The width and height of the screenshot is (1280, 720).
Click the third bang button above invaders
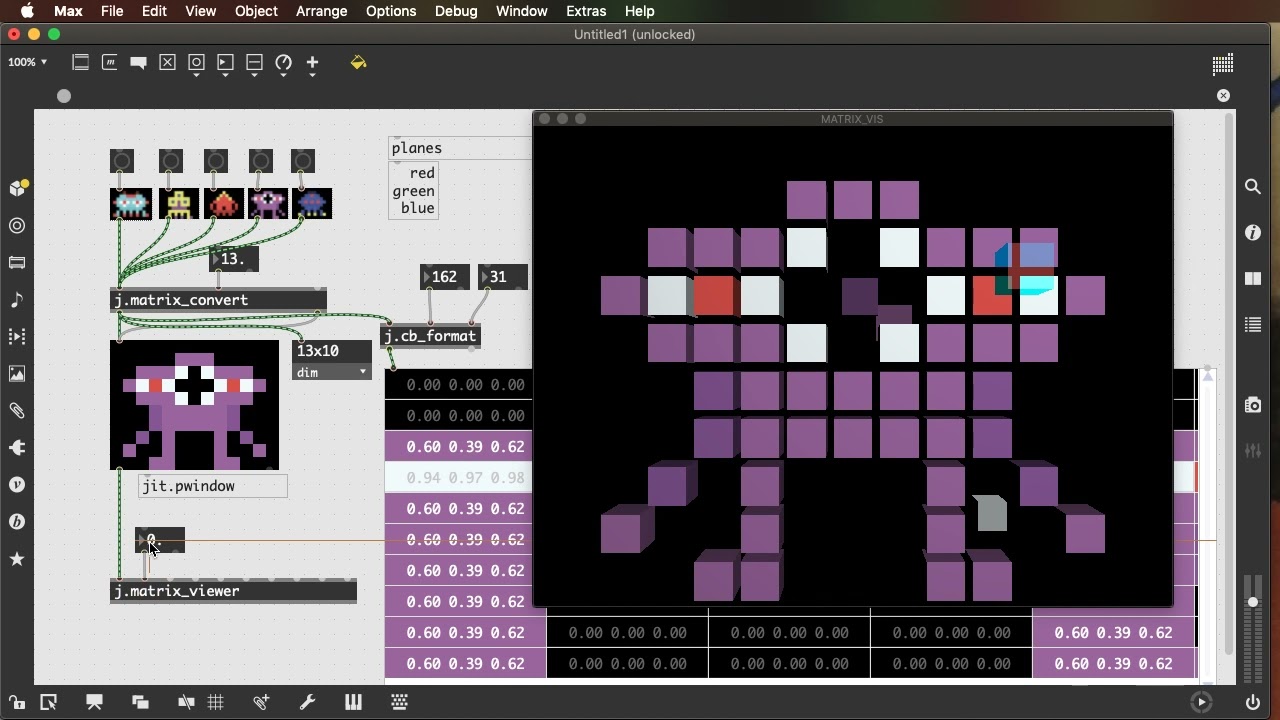pyautogui.click(x=216, y=161)
